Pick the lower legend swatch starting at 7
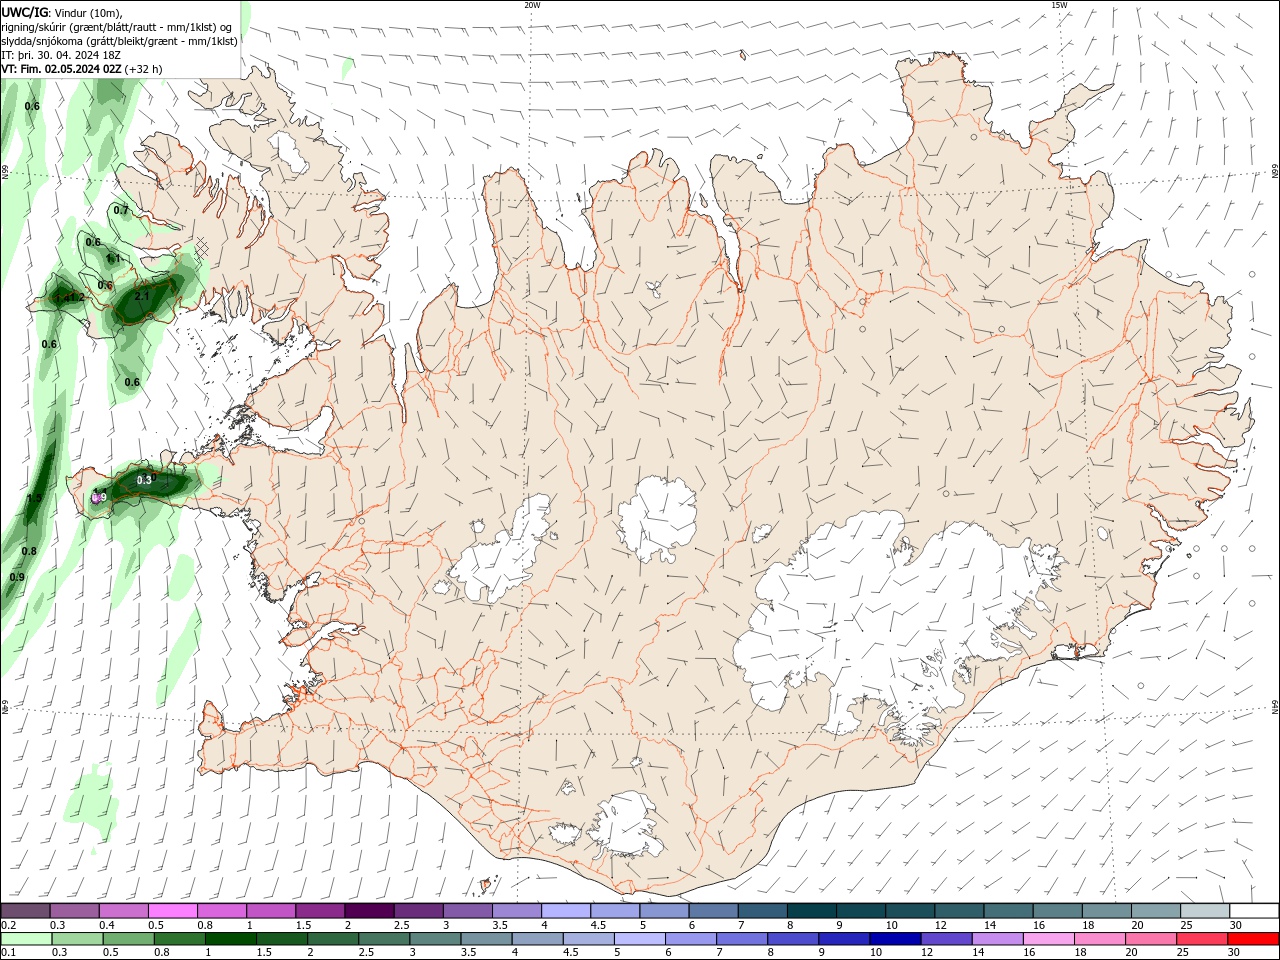 tap(741, 939)
